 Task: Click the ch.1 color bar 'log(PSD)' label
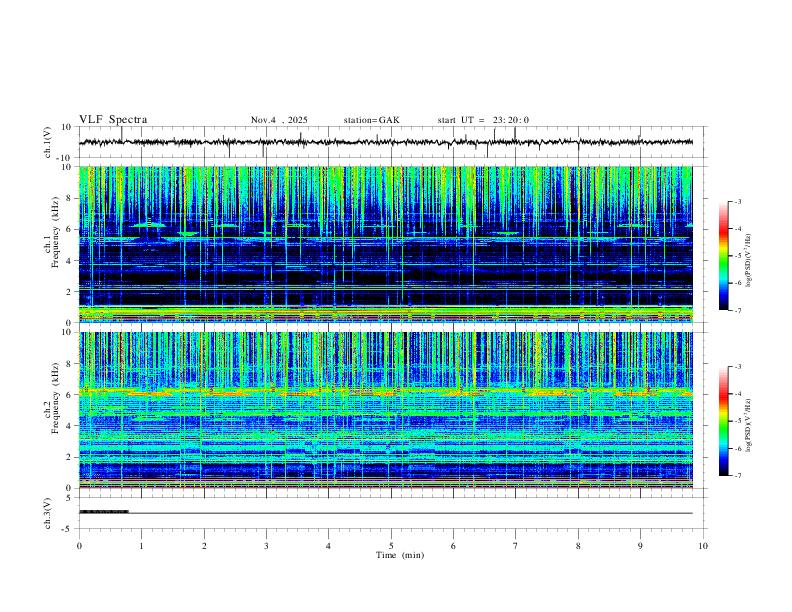coord(749,261)
